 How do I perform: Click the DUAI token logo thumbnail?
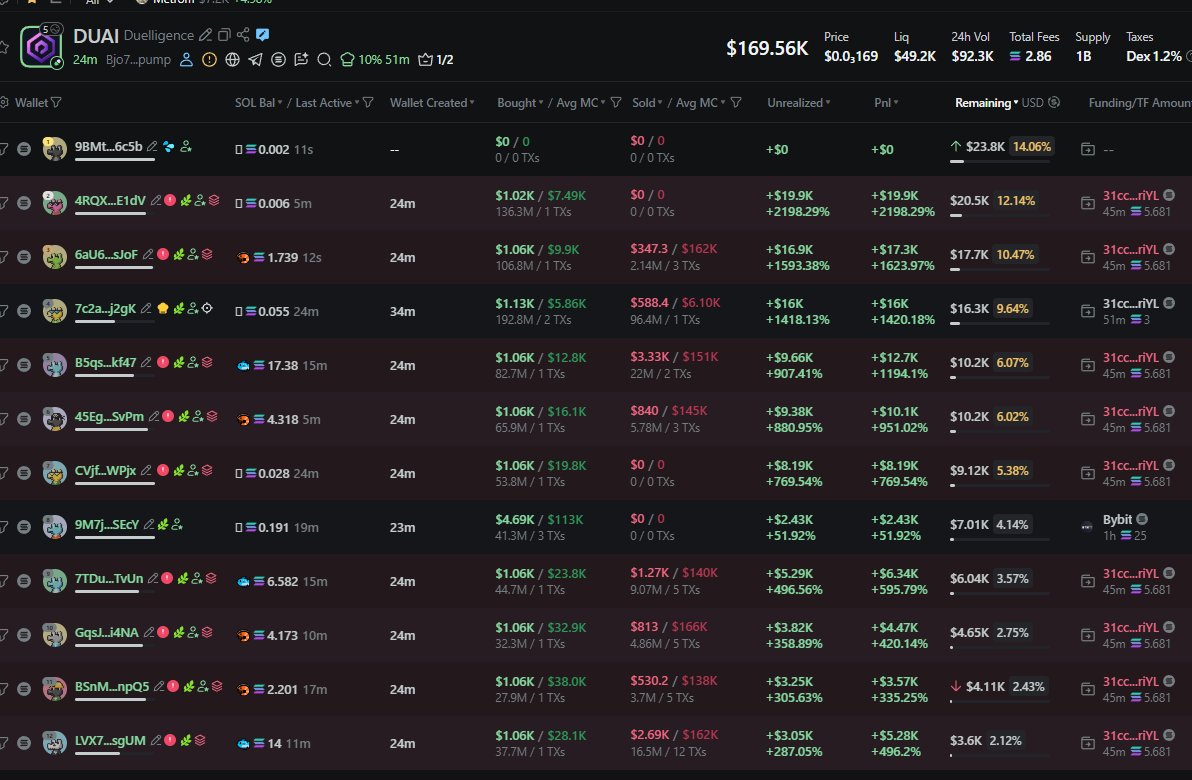pyautogui.click(x=43, y=46)
